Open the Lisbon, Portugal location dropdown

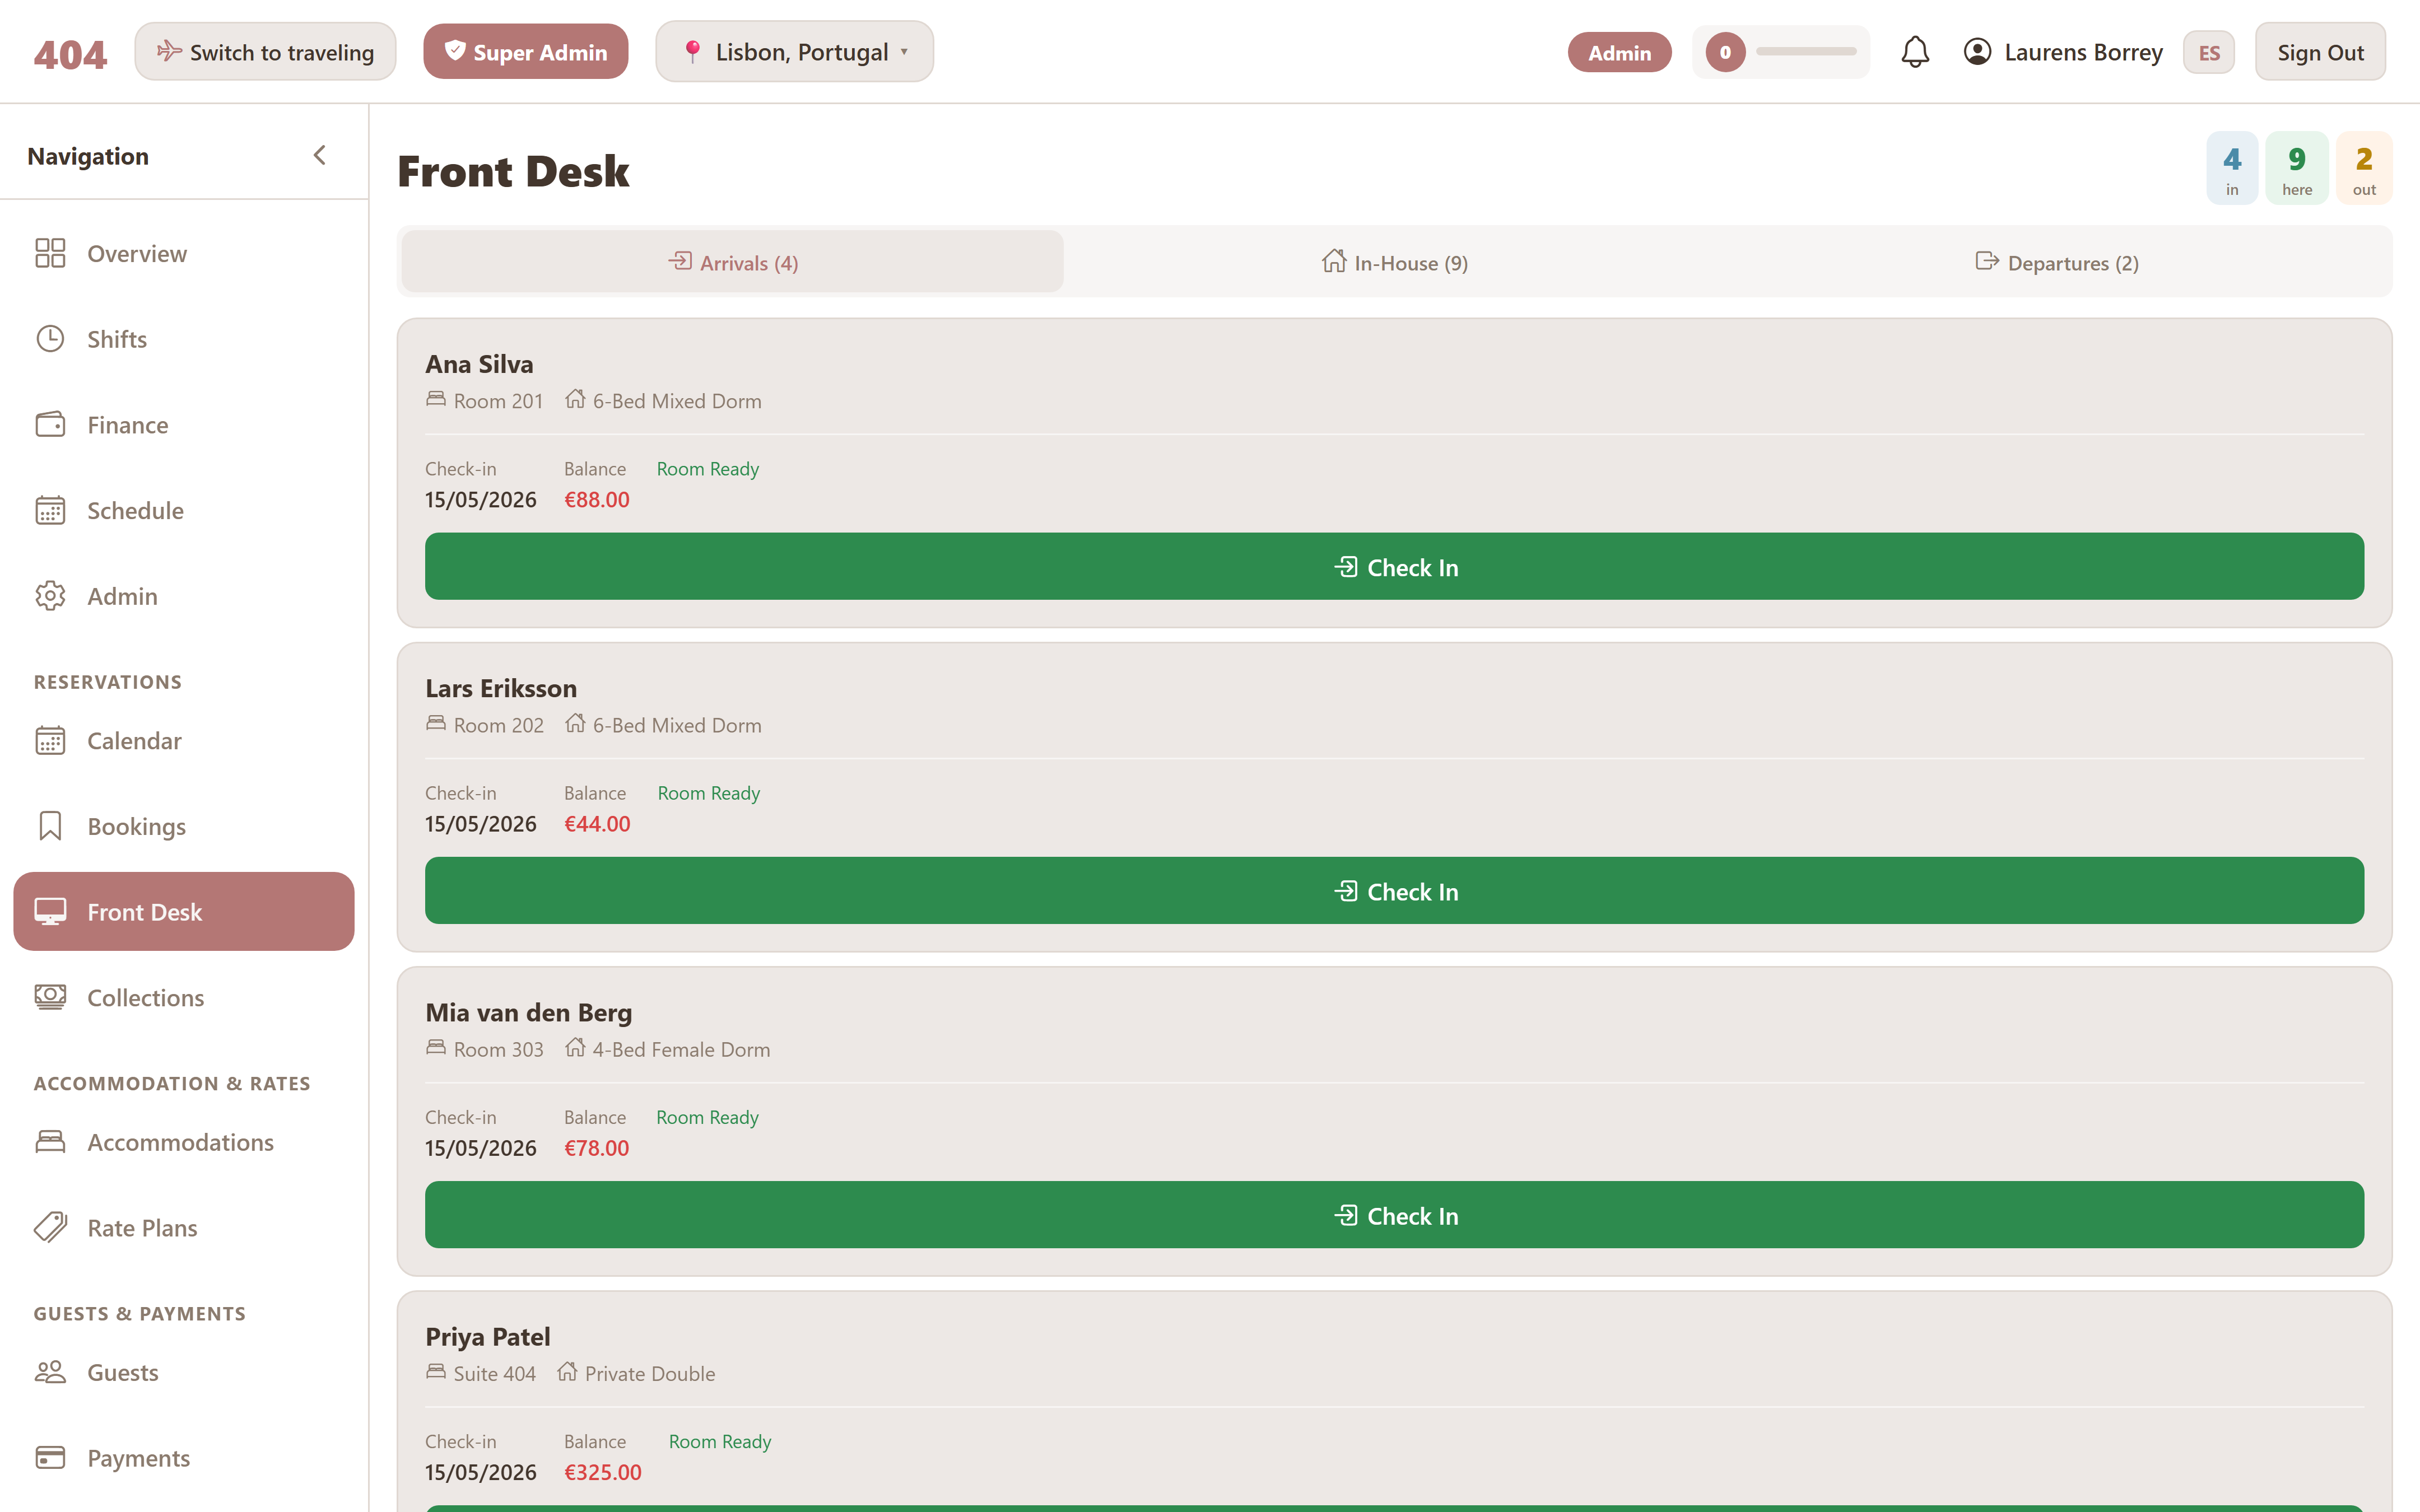795,52
